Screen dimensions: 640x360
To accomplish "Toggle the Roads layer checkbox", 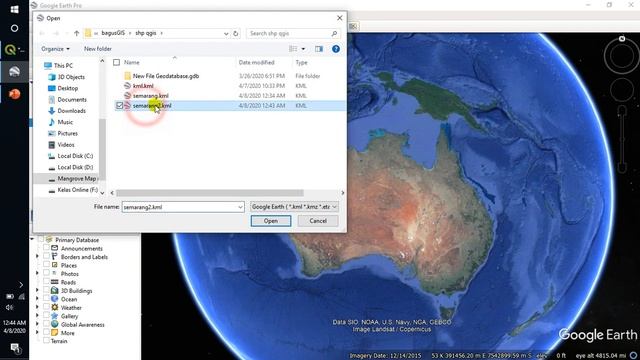I will click(46, 282).
